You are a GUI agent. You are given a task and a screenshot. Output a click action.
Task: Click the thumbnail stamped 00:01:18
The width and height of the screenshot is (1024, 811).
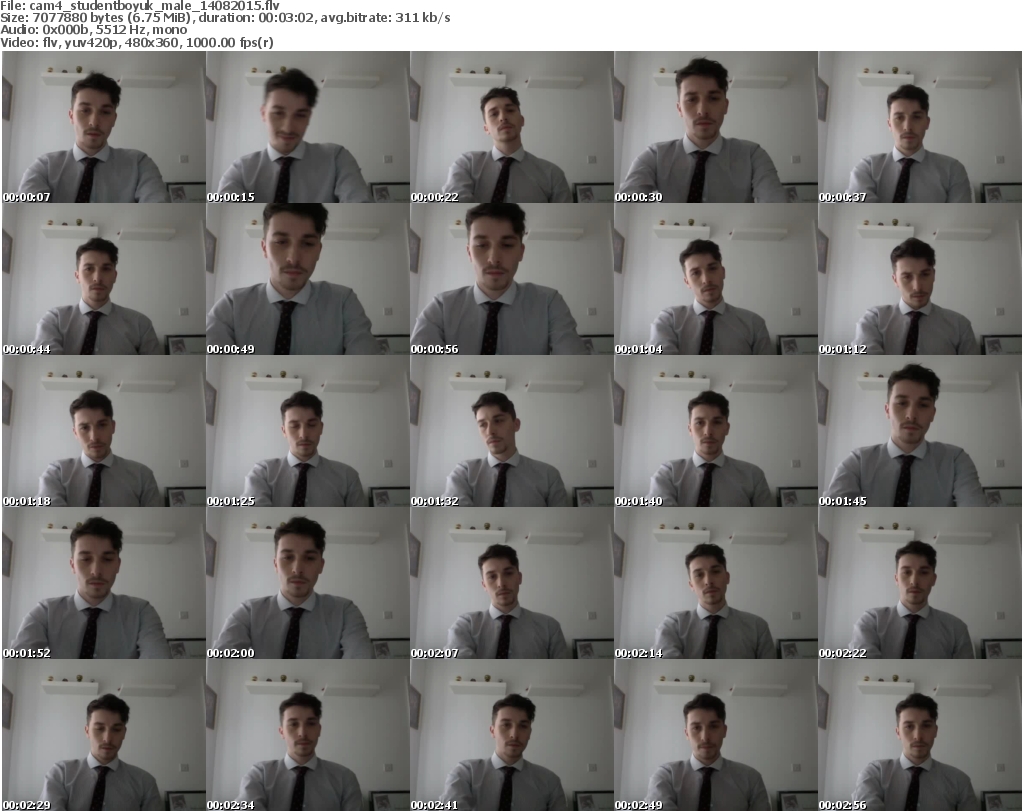[104, 431]
